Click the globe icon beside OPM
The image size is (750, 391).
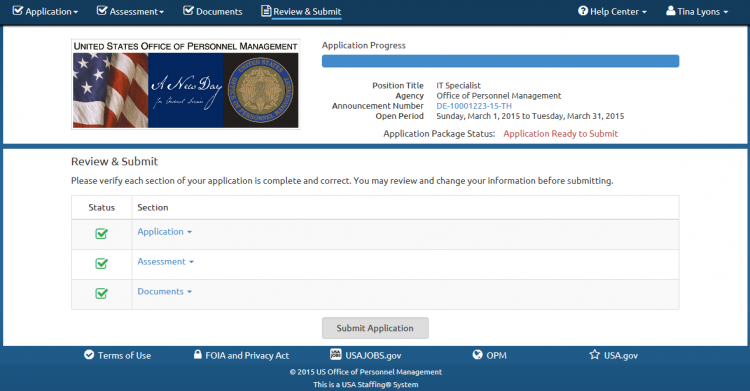tap(477, 355)
